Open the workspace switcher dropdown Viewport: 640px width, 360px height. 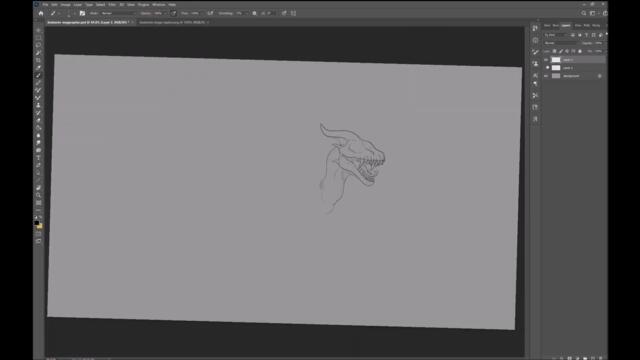(593, 13)
